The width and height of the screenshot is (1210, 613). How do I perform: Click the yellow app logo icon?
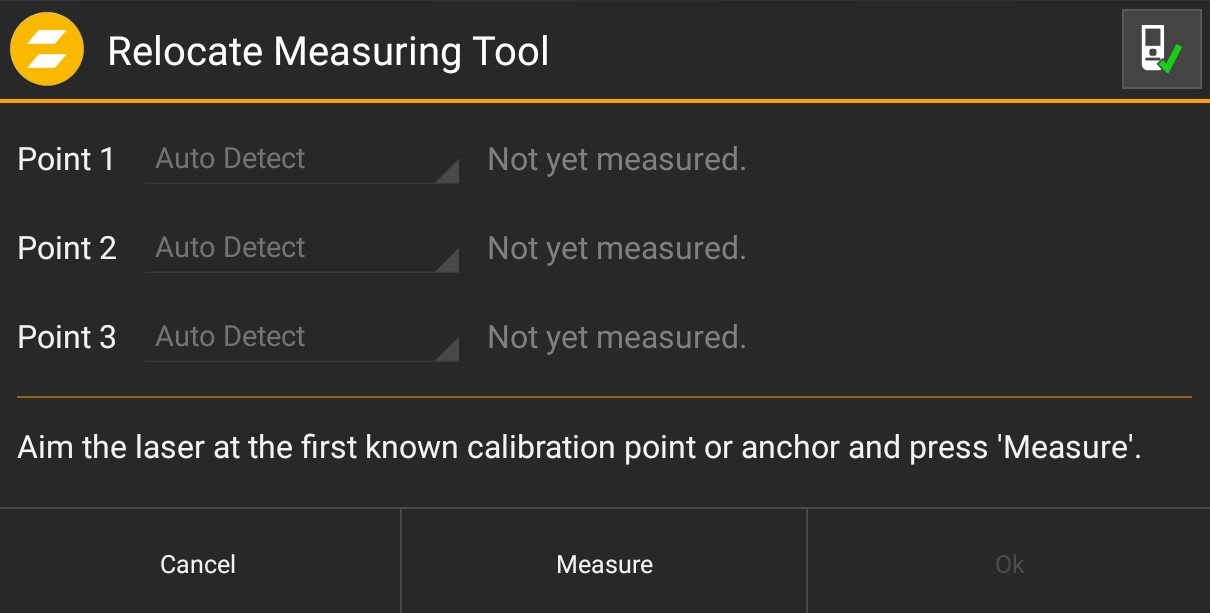pos(46,50)
